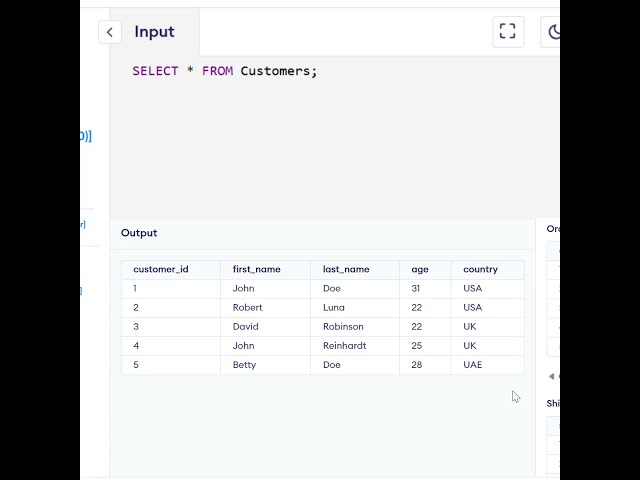This screenshot has width=640, height=480.
Task: Toggle fullscreen mode for the editor
Action: click(508, 32)
